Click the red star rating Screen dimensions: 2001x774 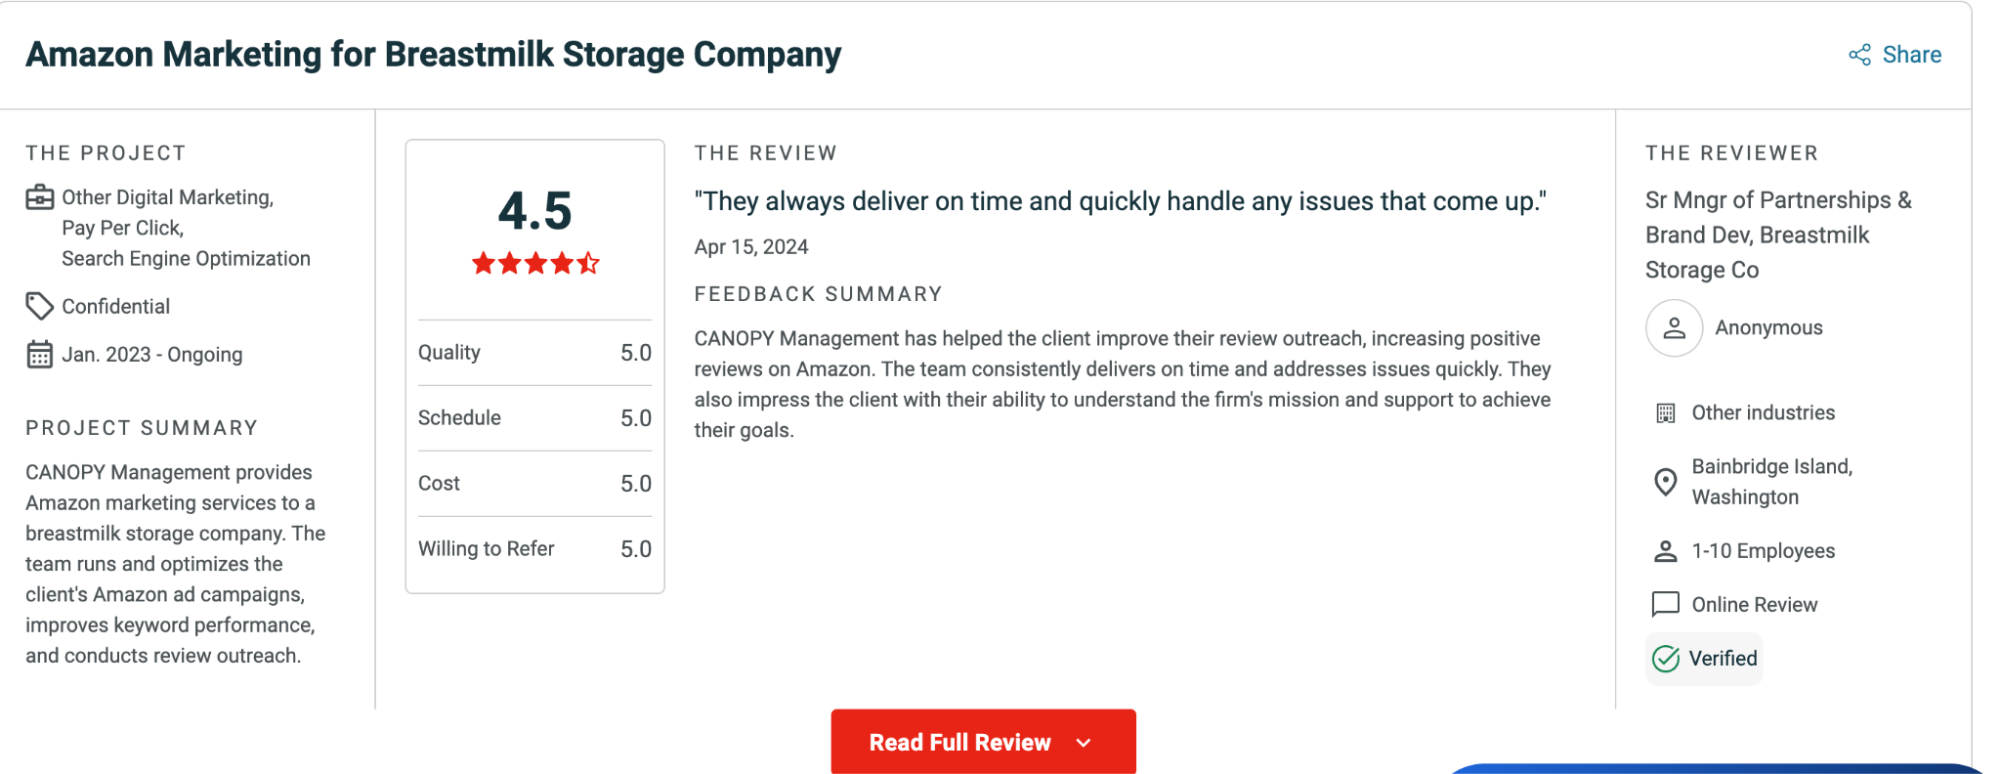tap(535, 264)
